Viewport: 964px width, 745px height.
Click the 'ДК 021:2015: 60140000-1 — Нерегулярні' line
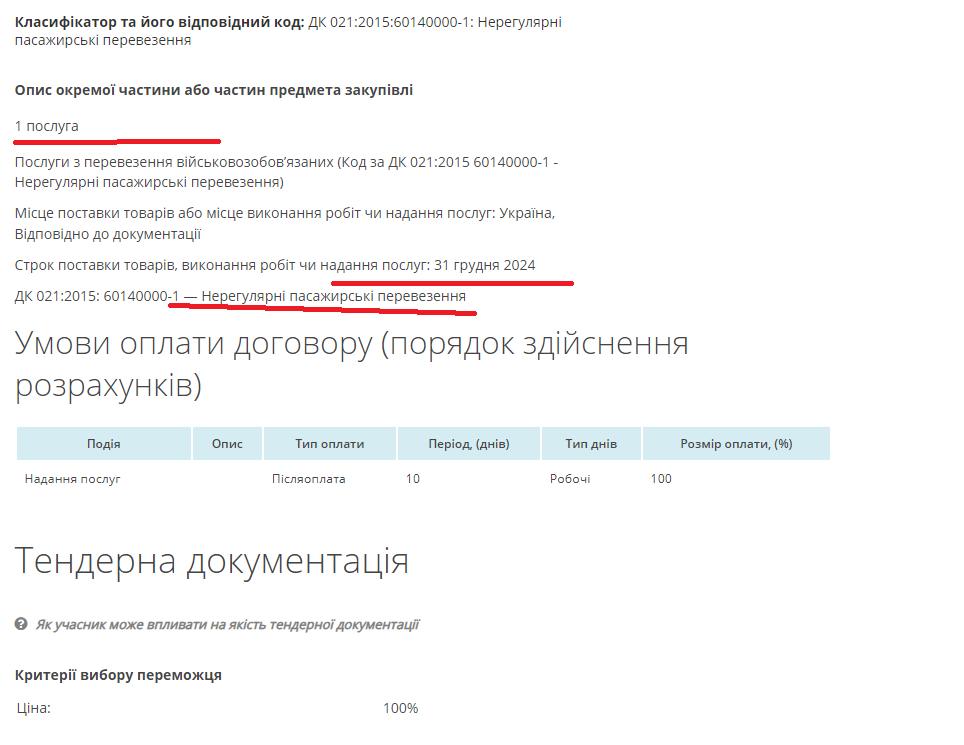tap(240, 296)
